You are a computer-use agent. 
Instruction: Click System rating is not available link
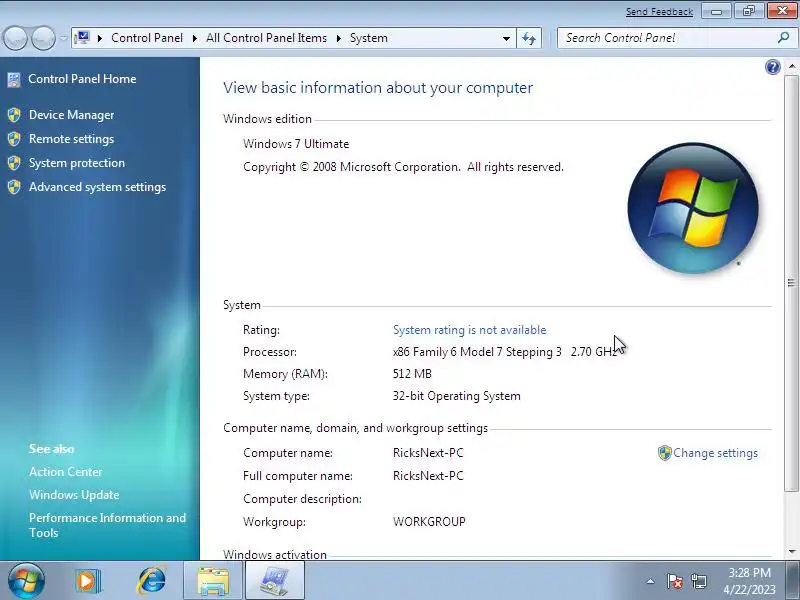pyautogui.click(x=469, y=330)
